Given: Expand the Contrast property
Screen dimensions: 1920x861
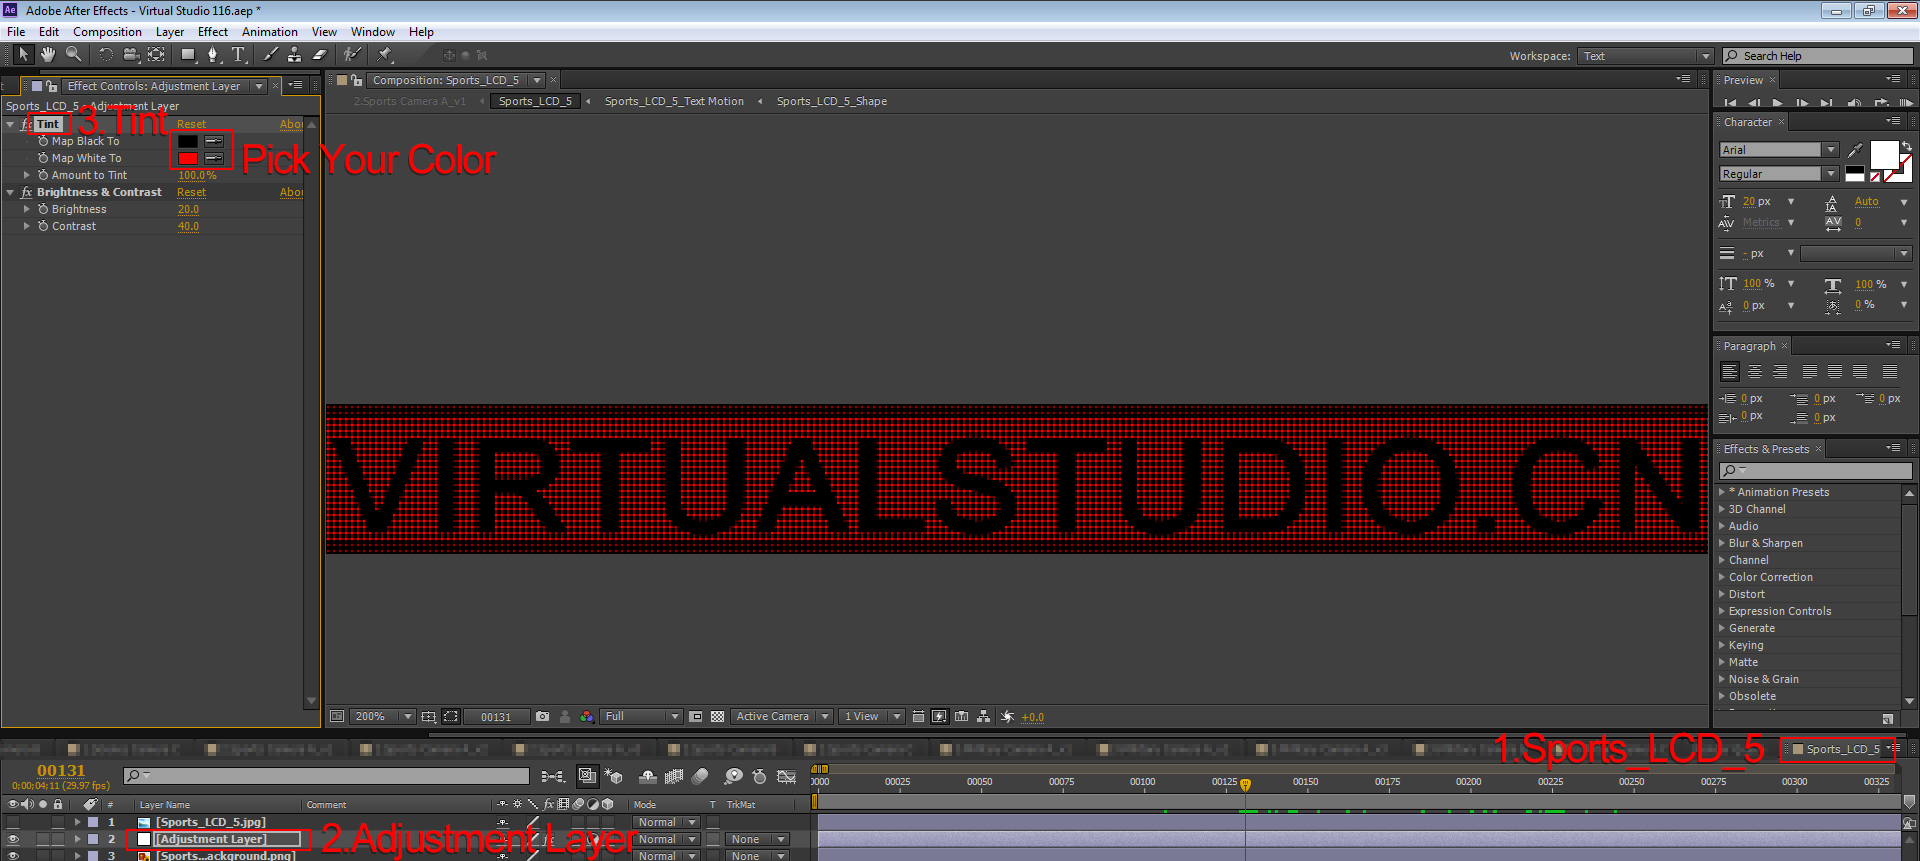Looking at the screenshot, I should 27,226.
